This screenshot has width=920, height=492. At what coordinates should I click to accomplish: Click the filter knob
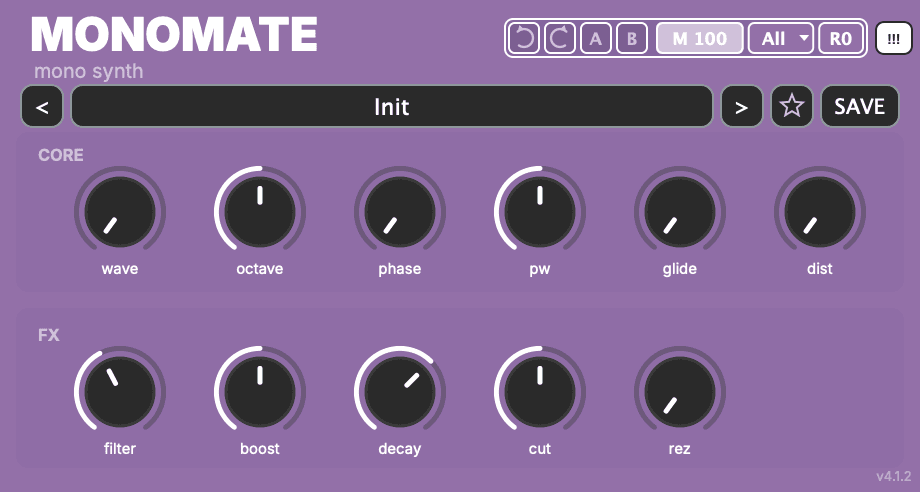click(120, 392)
